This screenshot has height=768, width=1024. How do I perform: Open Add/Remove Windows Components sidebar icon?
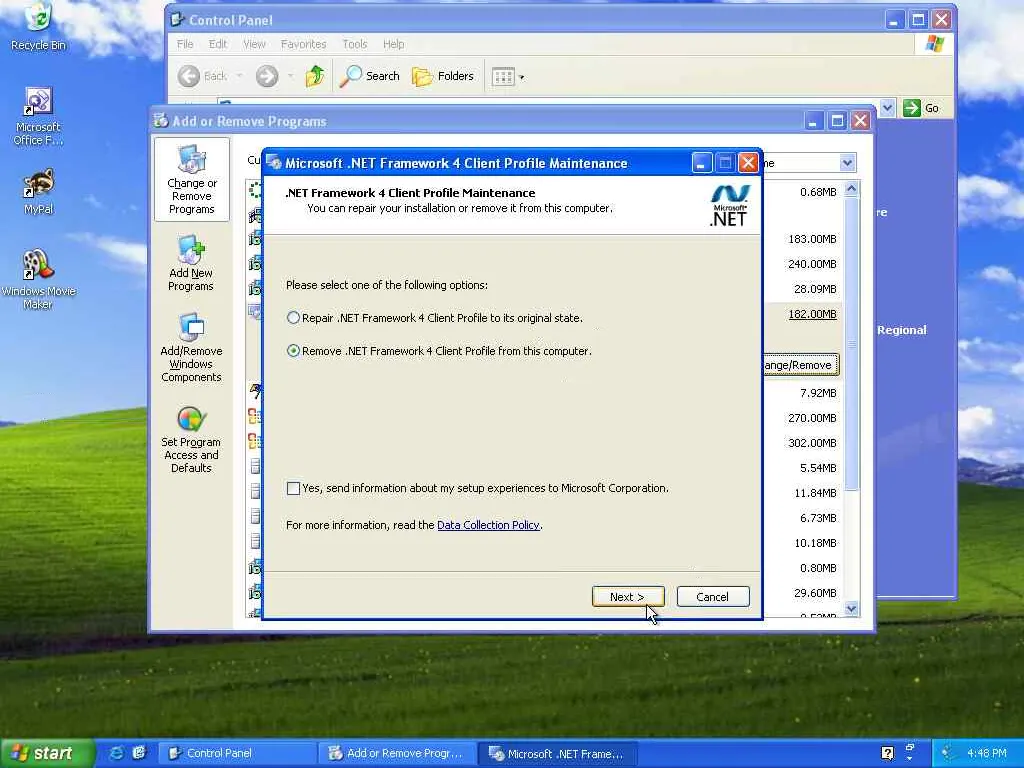point(191,348)
